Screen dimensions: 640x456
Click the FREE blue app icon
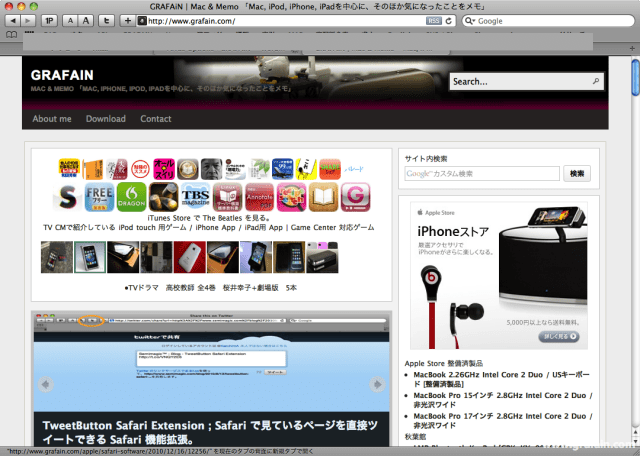pos(100,196)
